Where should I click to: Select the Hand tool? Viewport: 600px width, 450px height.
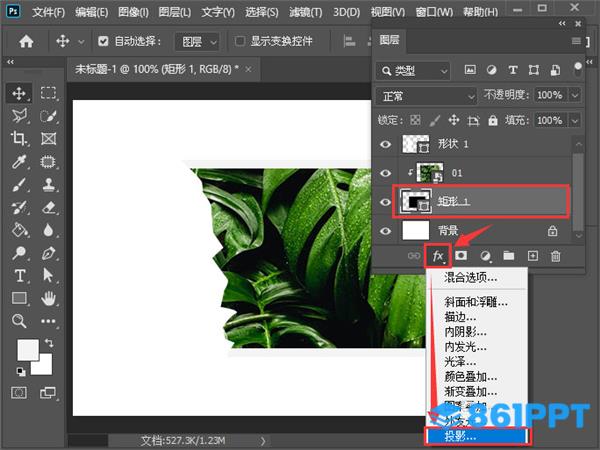click(x=48, y=298)
